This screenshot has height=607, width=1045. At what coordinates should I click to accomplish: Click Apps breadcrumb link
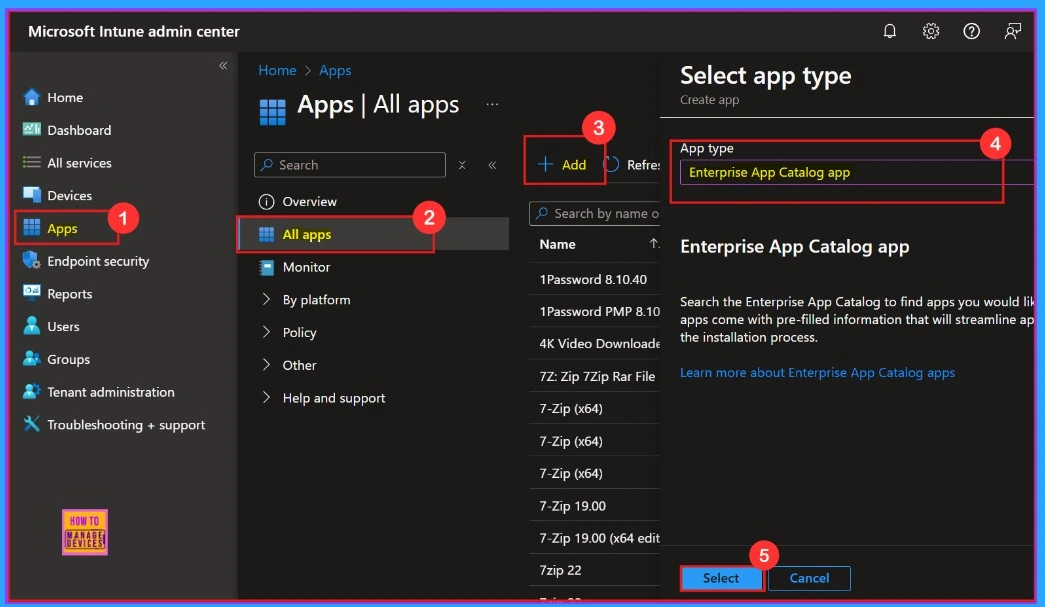pyautogui.click(x=335, y=70)
